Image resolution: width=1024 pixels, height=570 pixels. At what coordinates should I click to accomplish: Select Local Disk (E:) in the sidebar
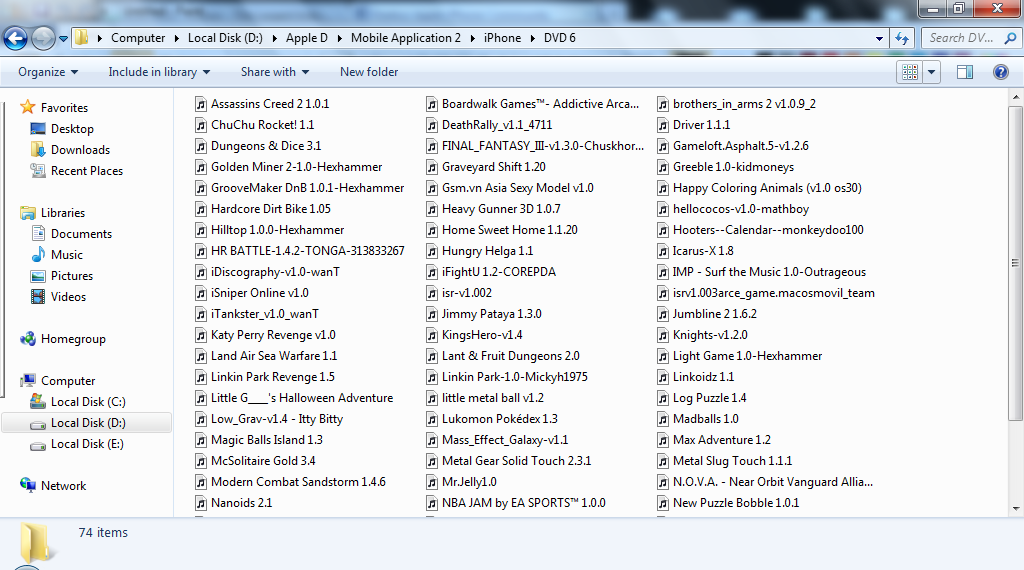point(87,444)
